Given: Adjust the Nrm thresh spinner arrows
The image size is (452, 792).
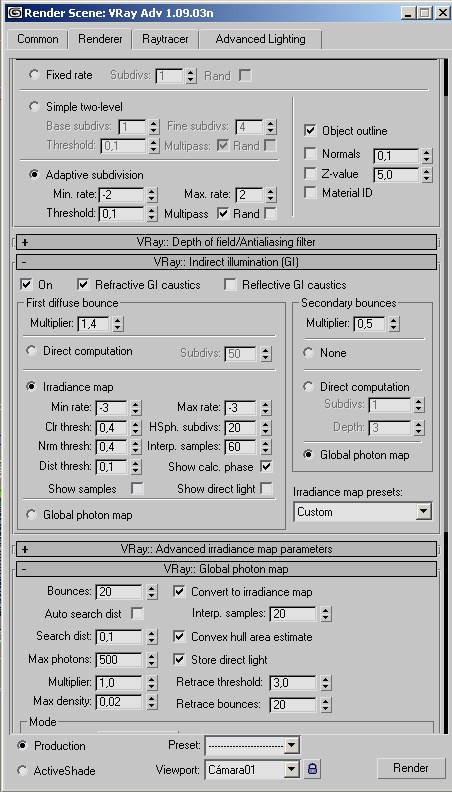Looking at the screenshot, I should (x=135, y=447).
